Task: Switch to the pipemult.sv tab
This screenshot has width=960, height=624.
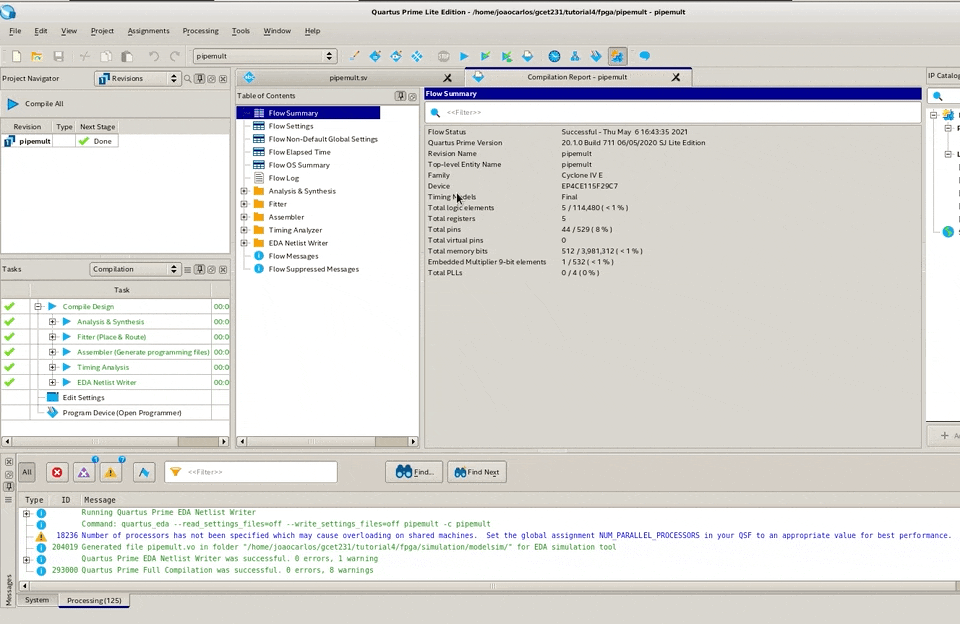Action: [348, 78]
